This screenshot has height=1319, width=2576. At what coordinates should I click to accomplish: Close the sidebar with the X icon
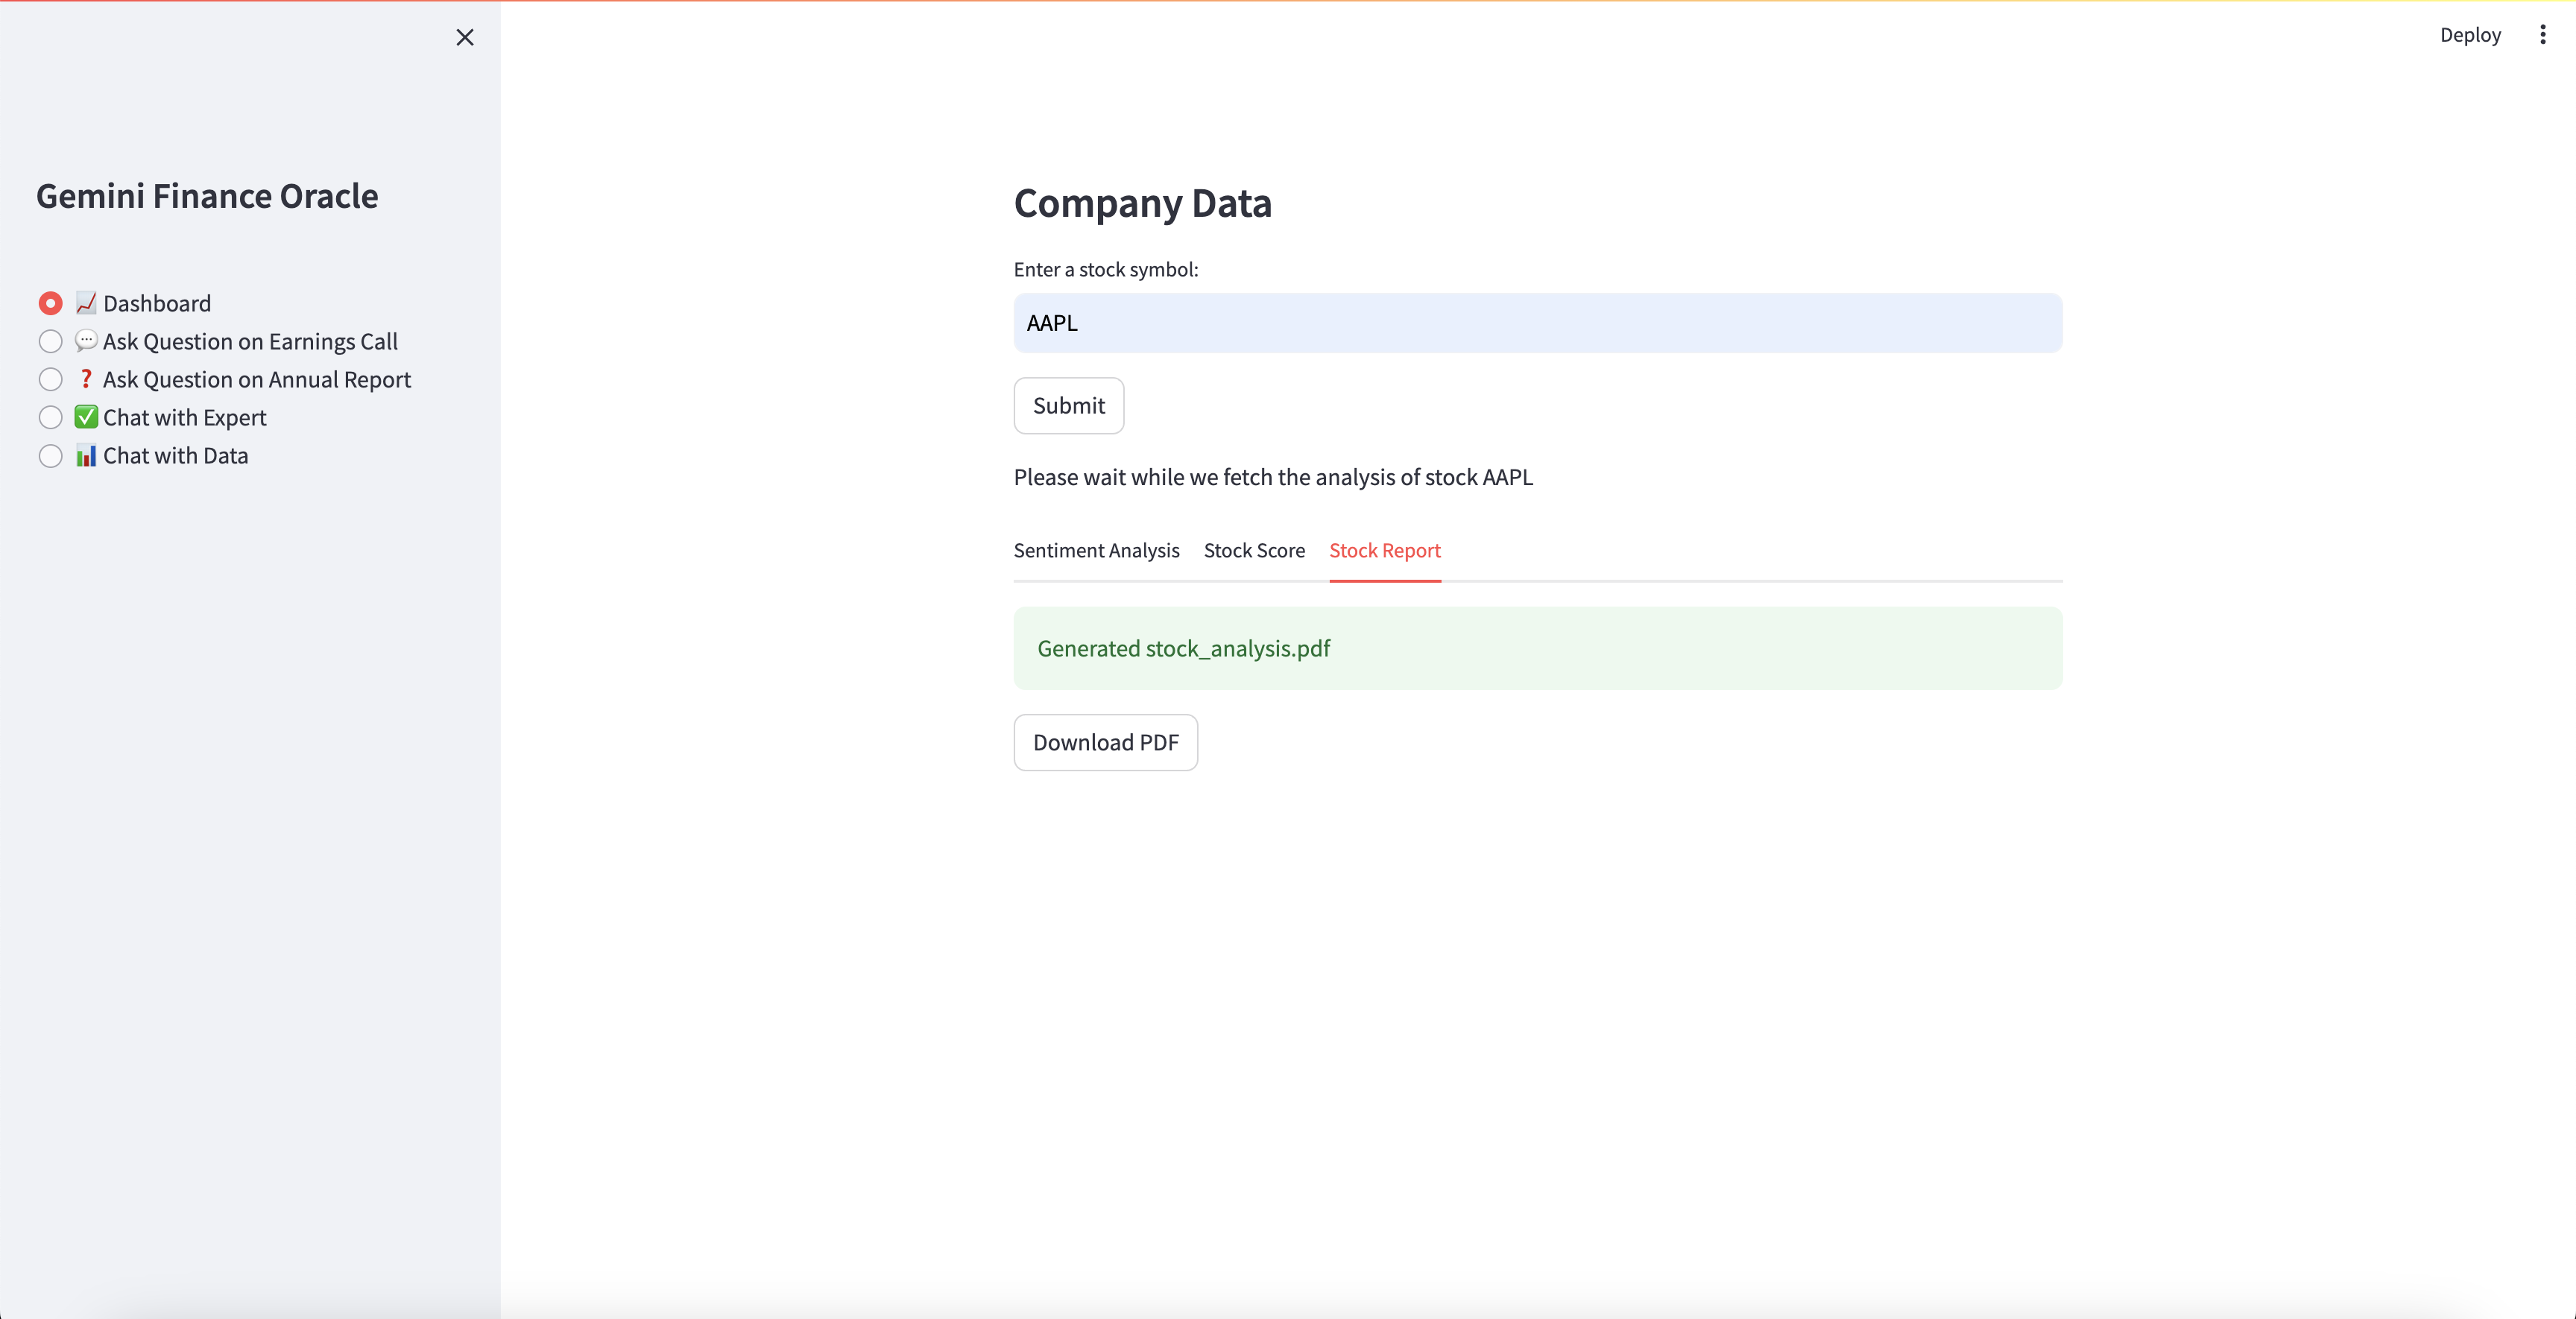465,37
